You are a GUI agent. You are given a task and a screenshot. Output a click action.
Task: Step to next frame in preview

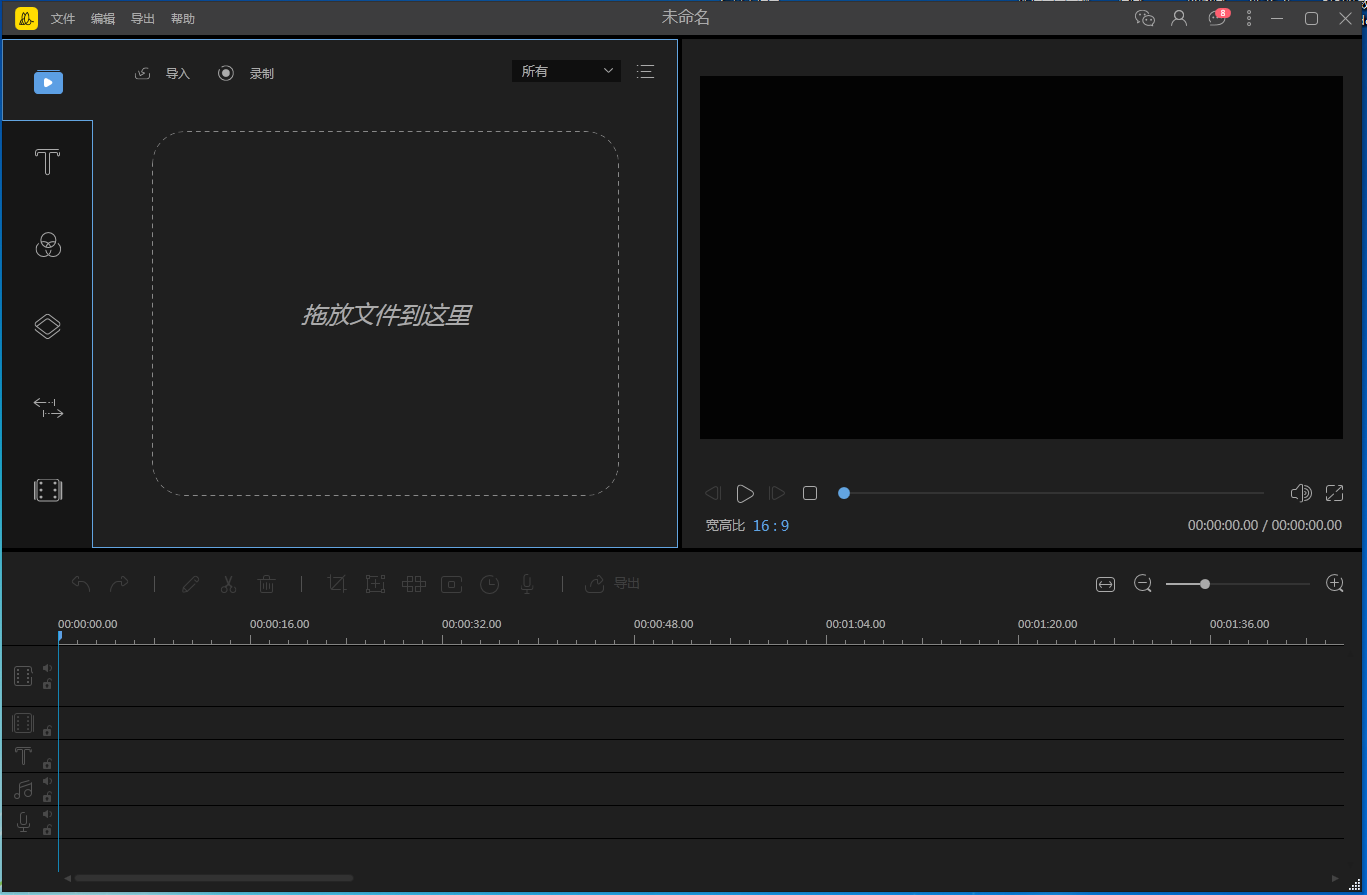(x=777, y=493)
